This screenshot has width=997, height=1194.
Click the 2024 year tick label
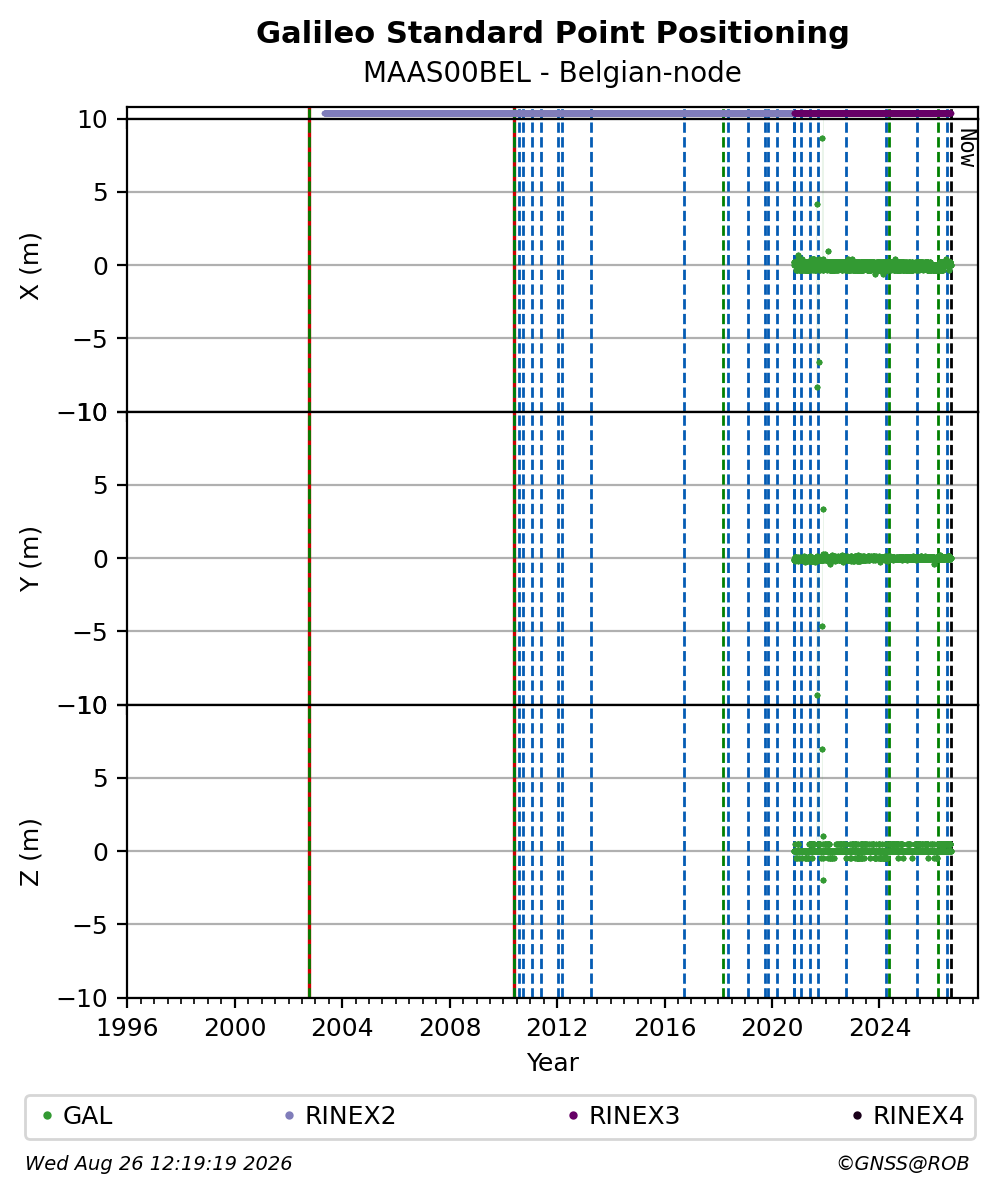click(880, 1028)
